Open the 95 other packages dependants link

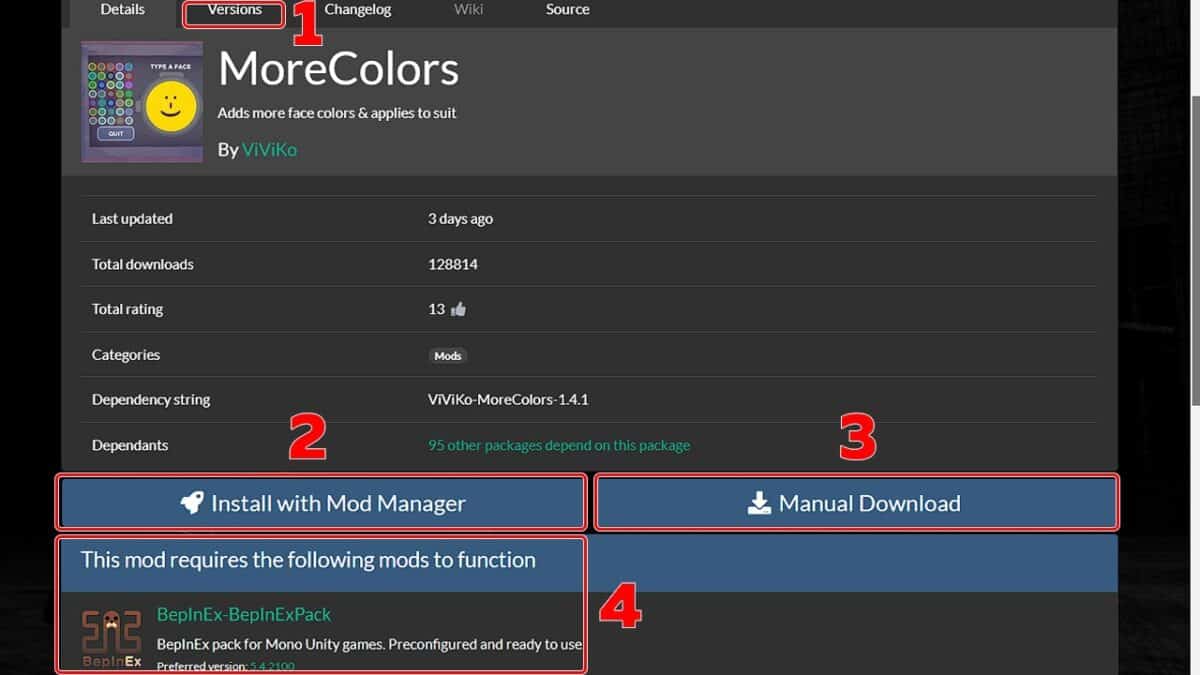pos(558,445)
